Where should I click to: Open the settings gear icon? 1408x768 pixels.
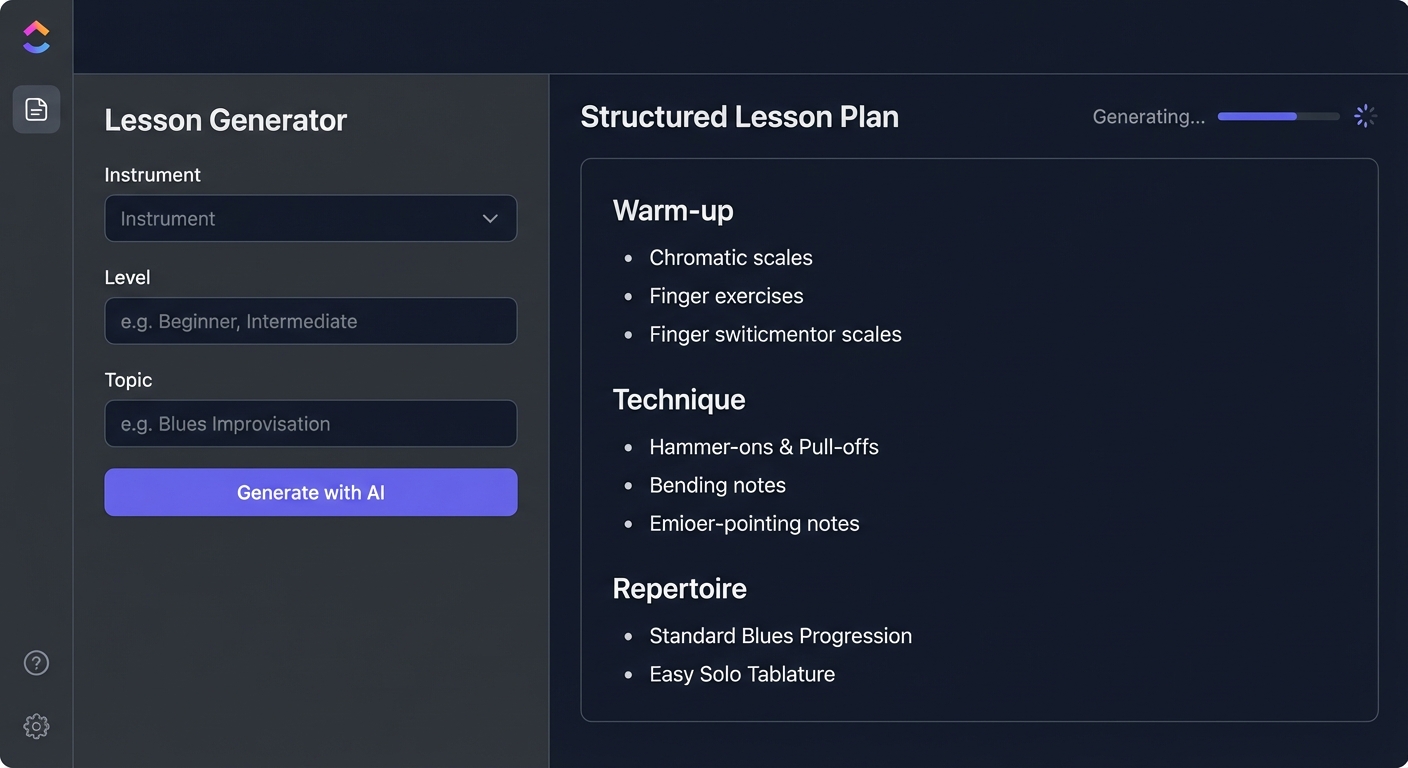(36, 726)
